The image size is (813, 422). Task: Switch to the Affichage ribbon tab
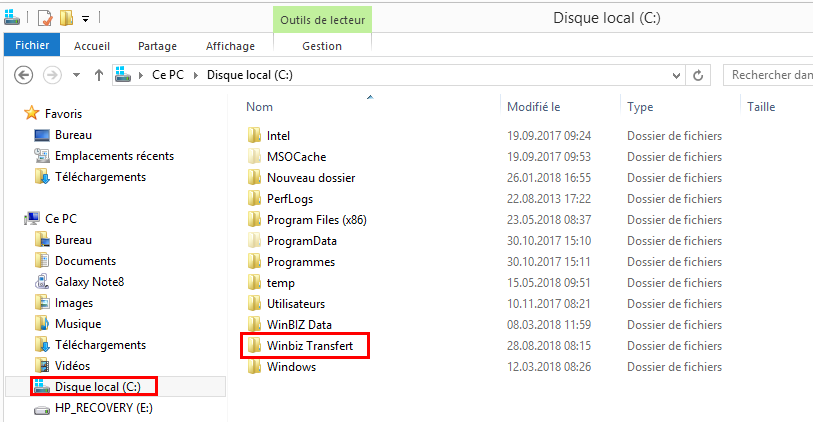[229, 46]
